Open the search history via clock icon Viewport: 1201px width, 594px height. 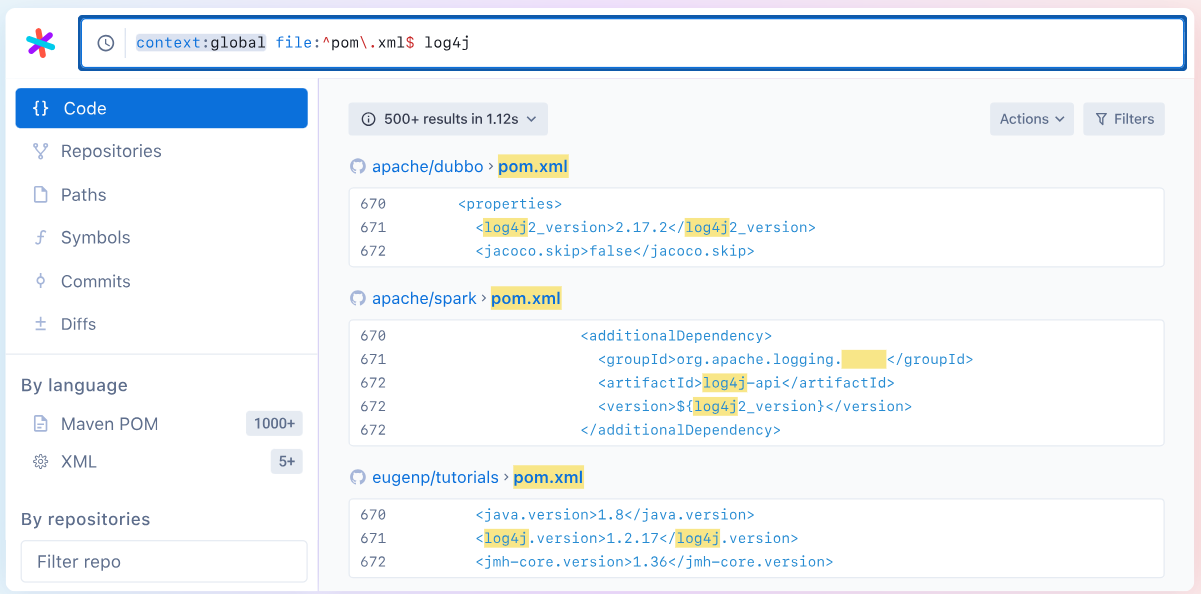pos(106,43)
